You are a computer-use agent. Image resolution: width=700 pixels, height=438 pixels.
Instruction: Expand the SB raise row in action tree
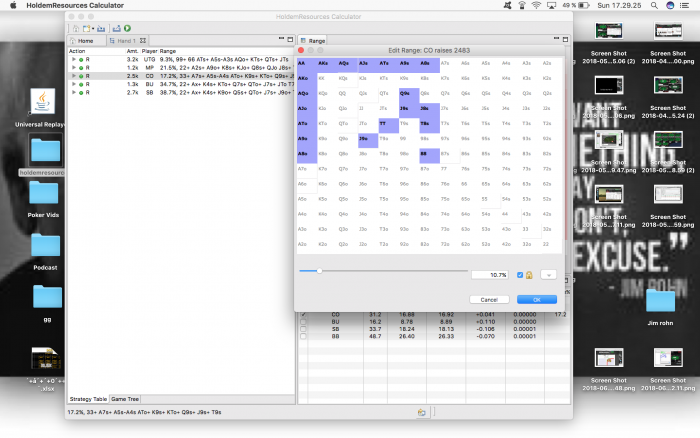(74, 92)
